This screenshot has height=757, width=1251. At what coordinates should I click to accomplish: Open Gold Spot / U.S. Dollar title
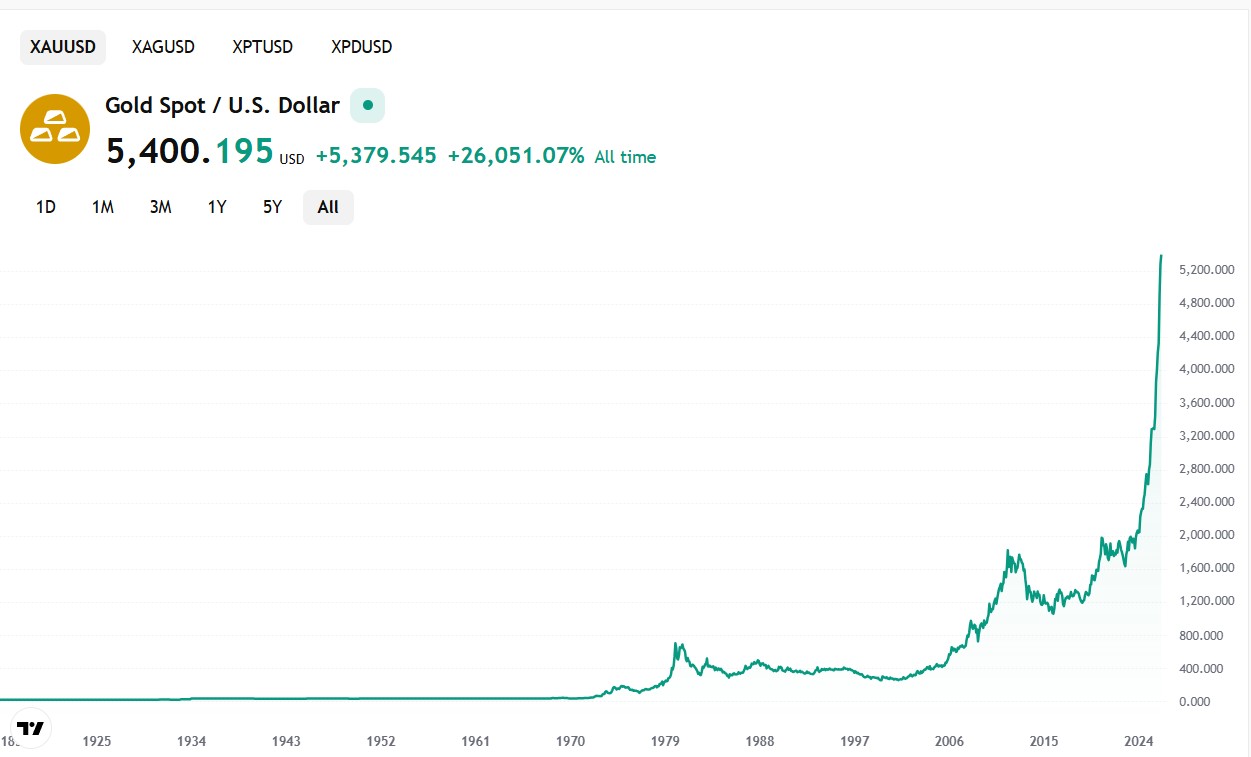[222, 105]
